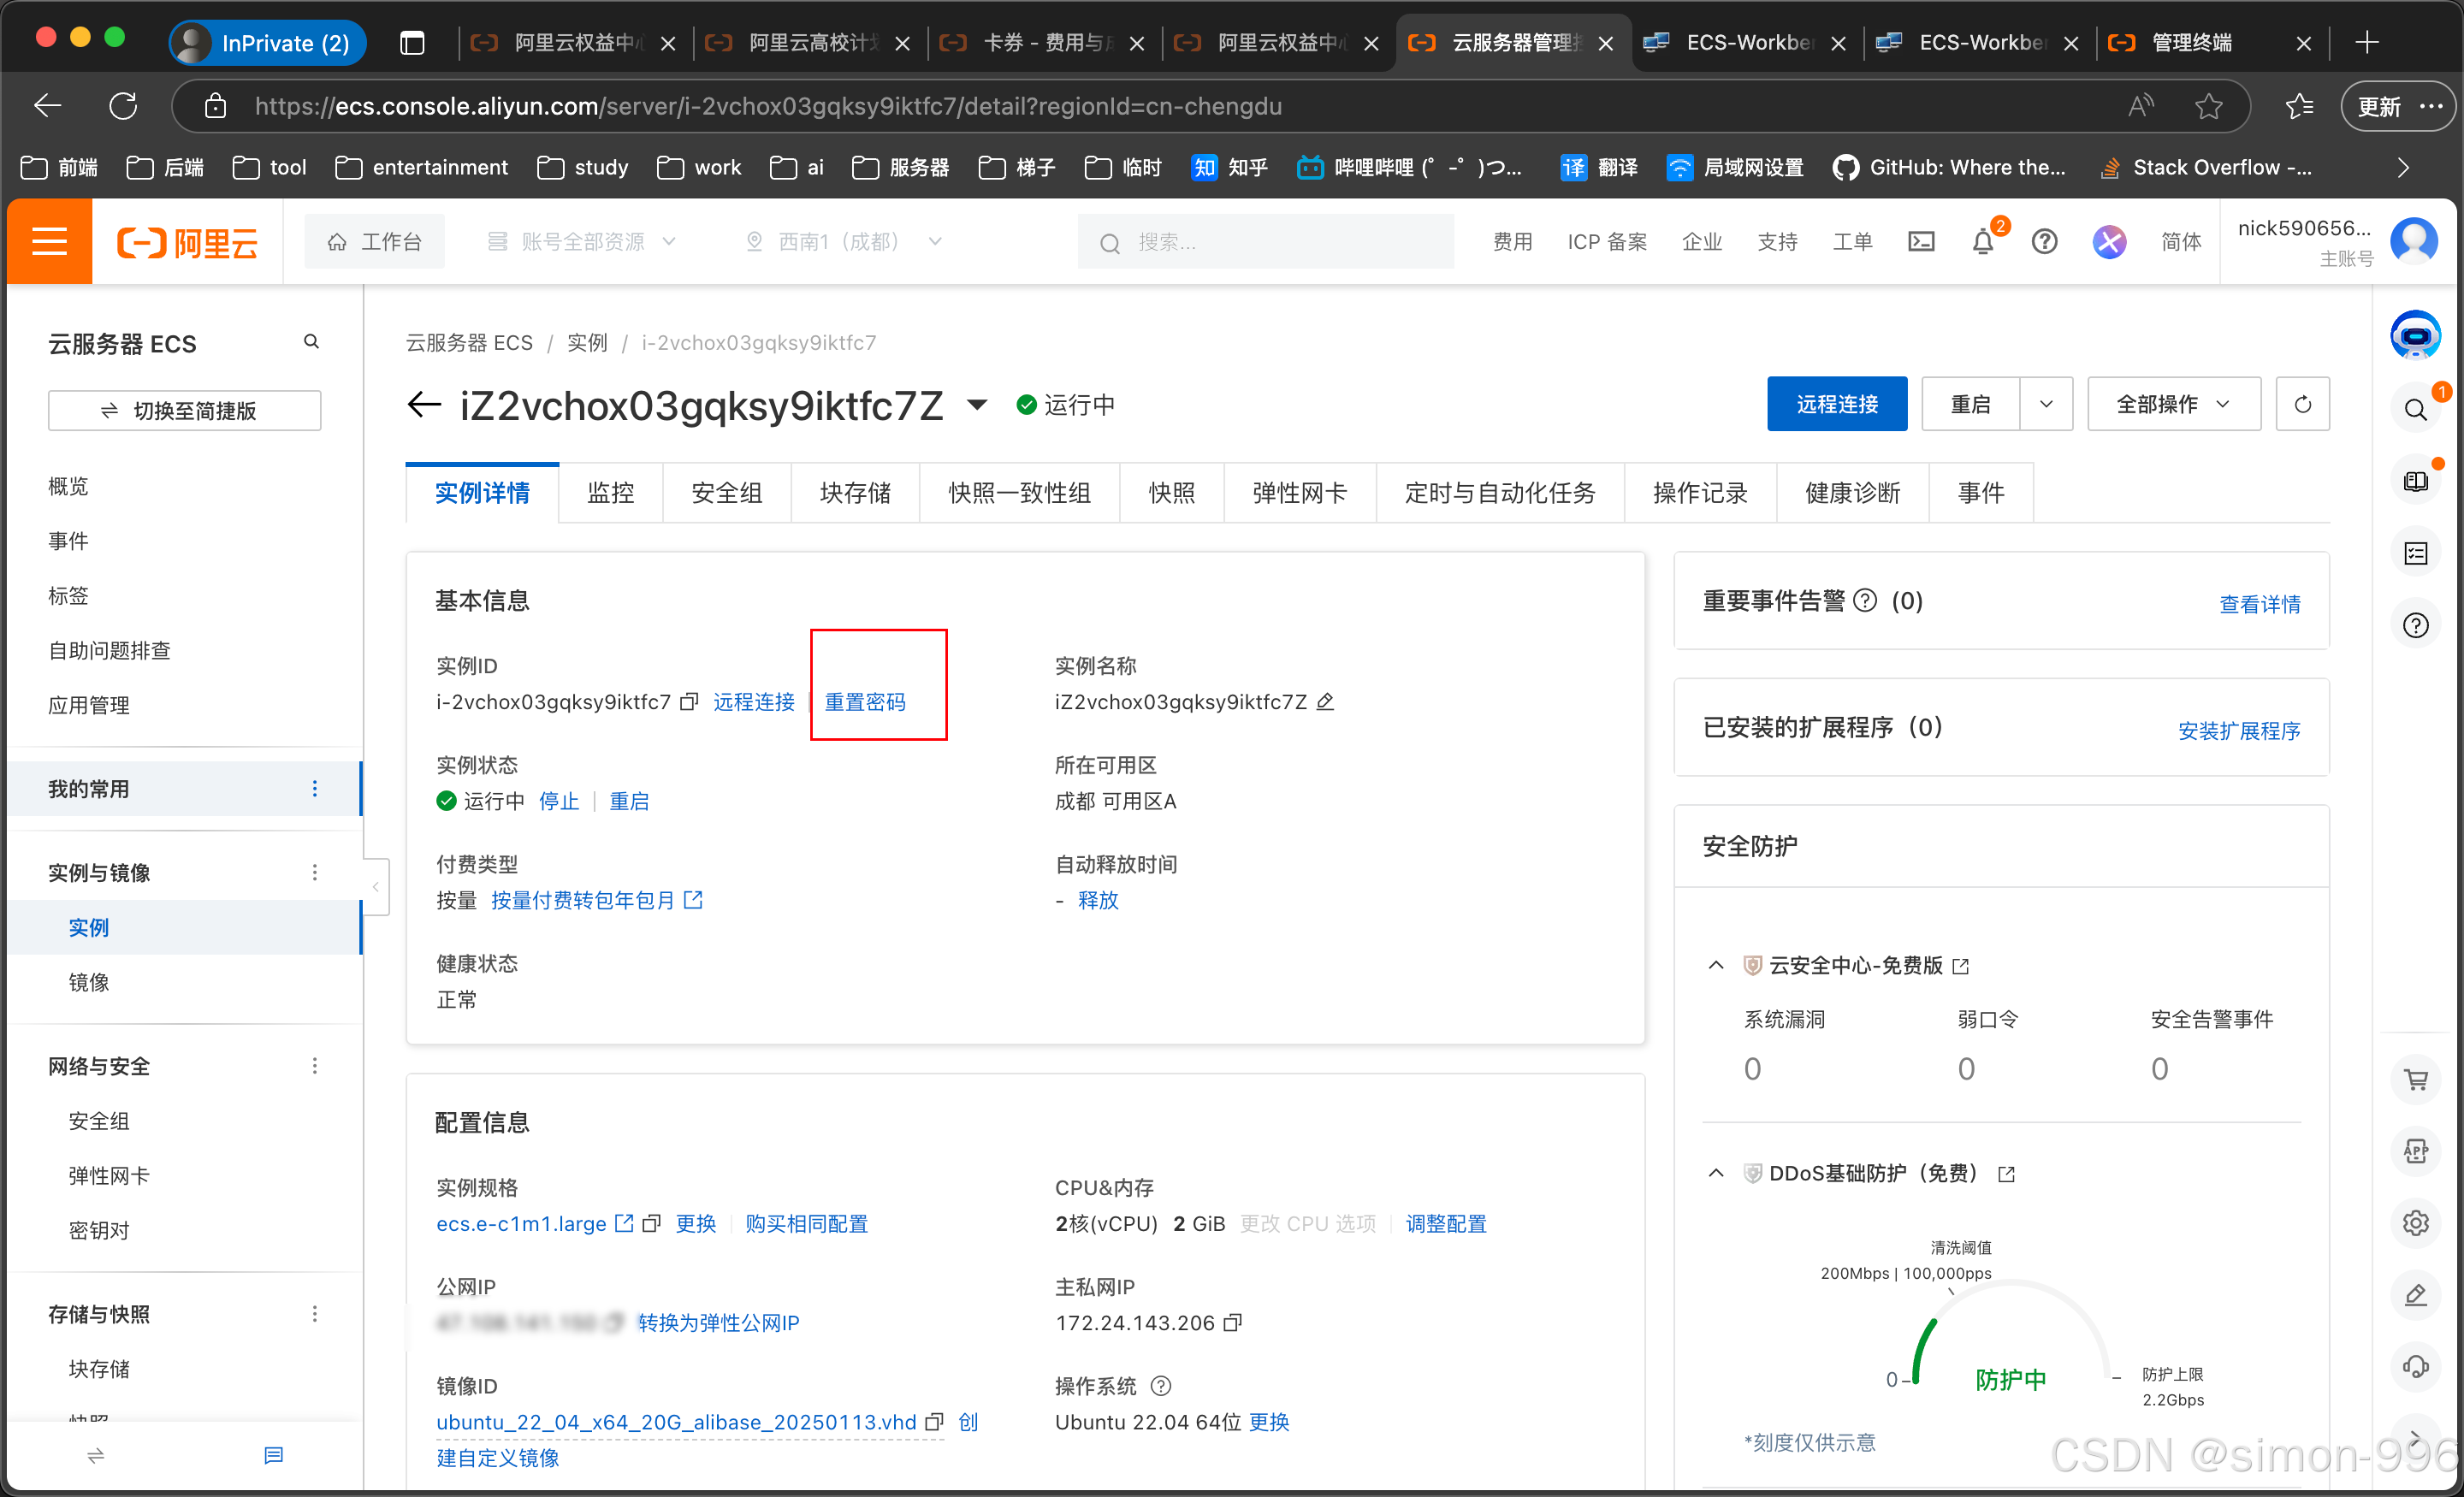This screenshot has width=2464, height=1497.
Task: Click 释放 under auto release time
Action: pos(1098,901)
